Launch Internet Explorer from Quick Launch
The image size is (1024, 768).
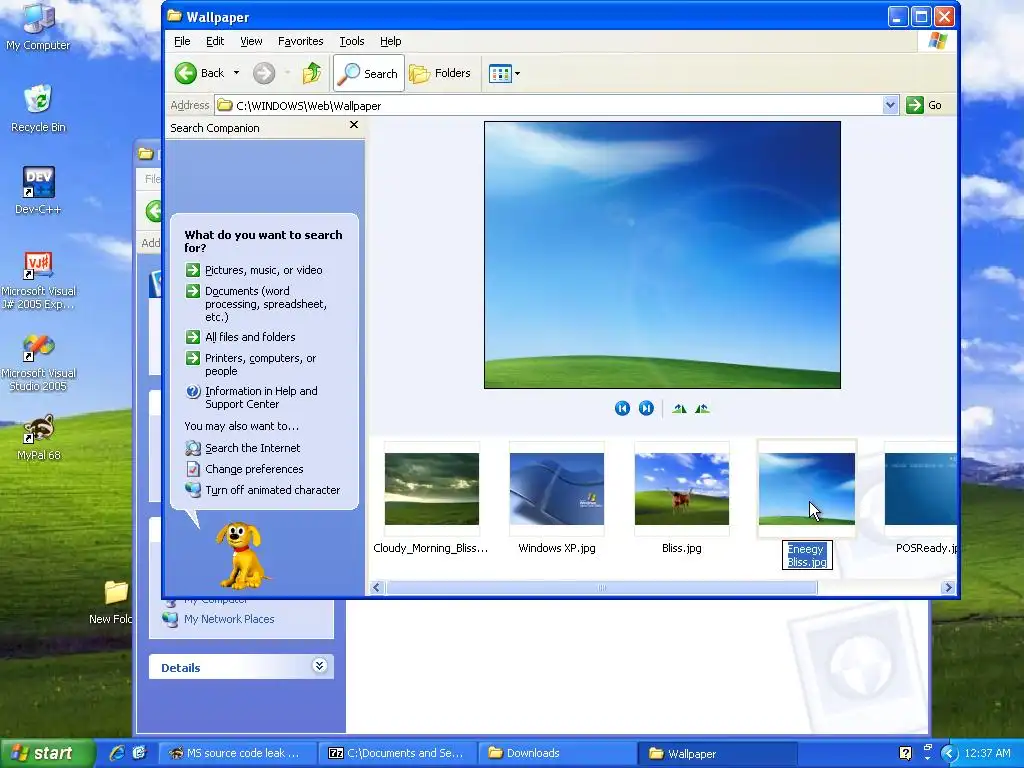(x=117, y=753)
